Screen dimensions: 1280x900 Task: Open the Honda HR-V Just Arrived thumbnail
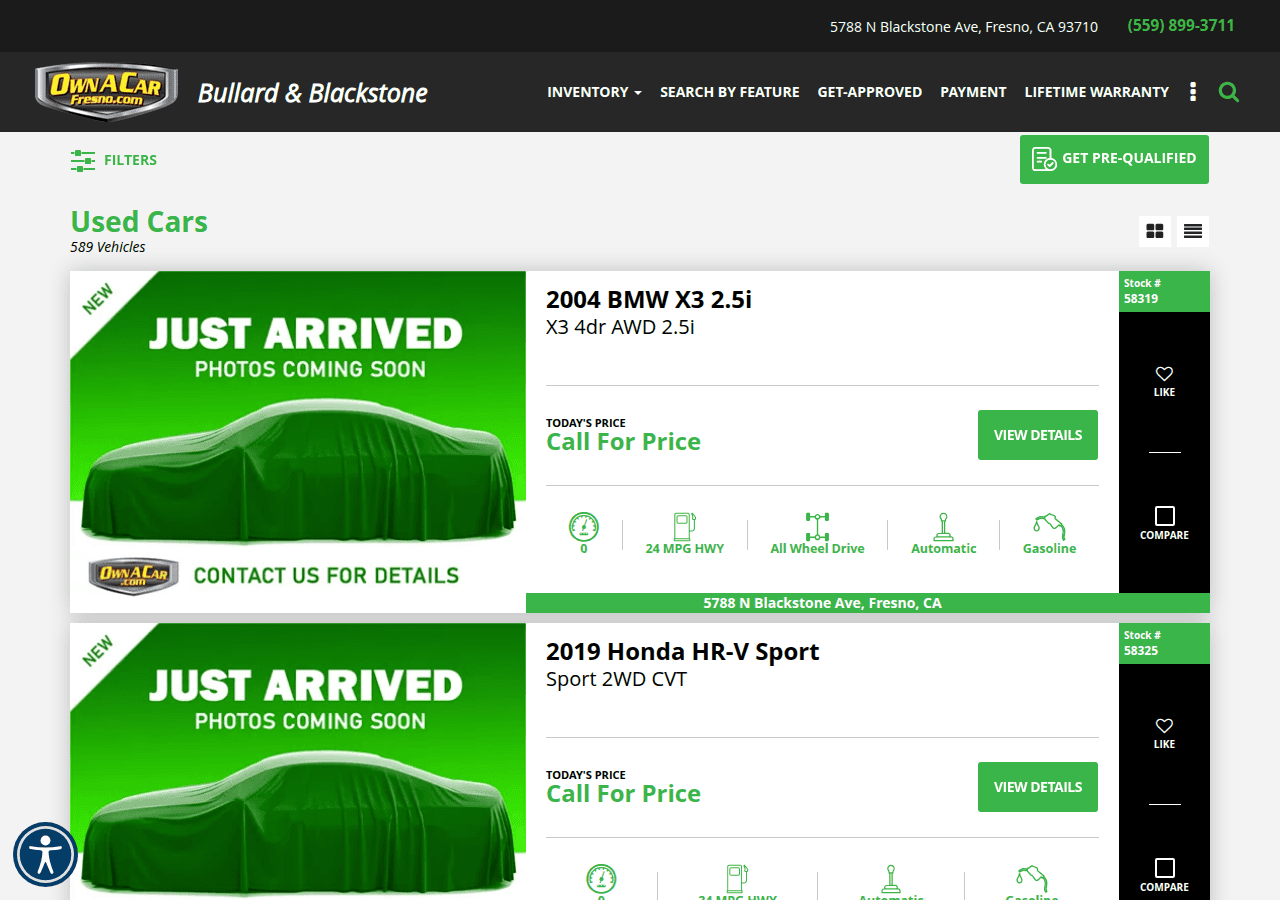tap(298, 761)
